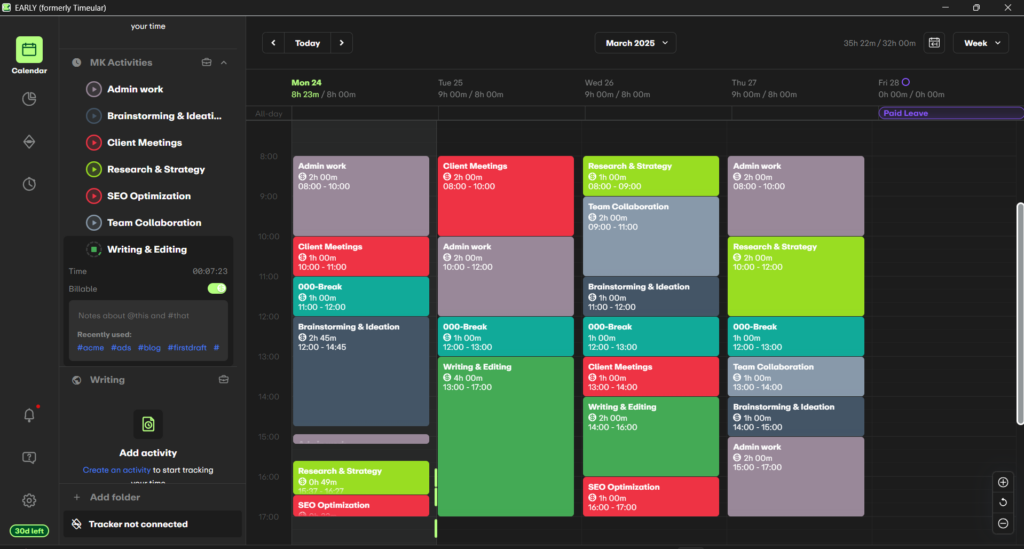This screenshot has height=549, width=1024.
Task: Click Add folder label
Action: [x=115, y=497]
